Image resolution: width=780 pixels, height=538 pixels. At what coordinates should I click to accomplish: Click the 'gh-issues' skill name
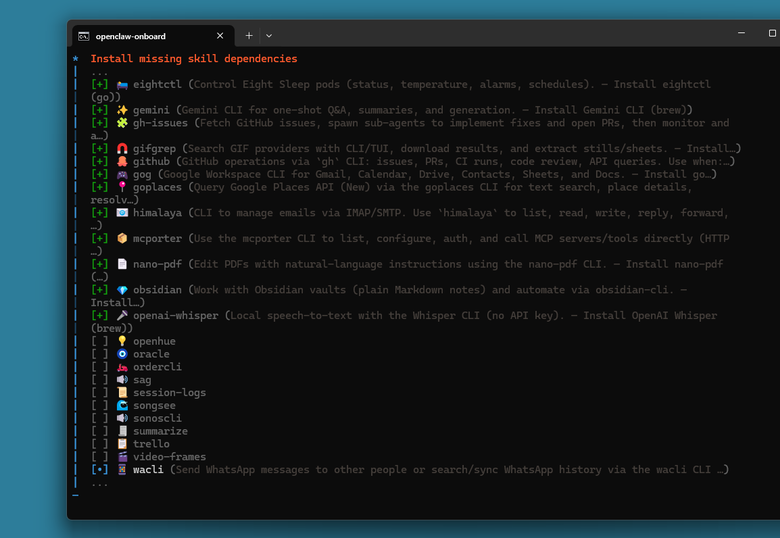[160, 123]
